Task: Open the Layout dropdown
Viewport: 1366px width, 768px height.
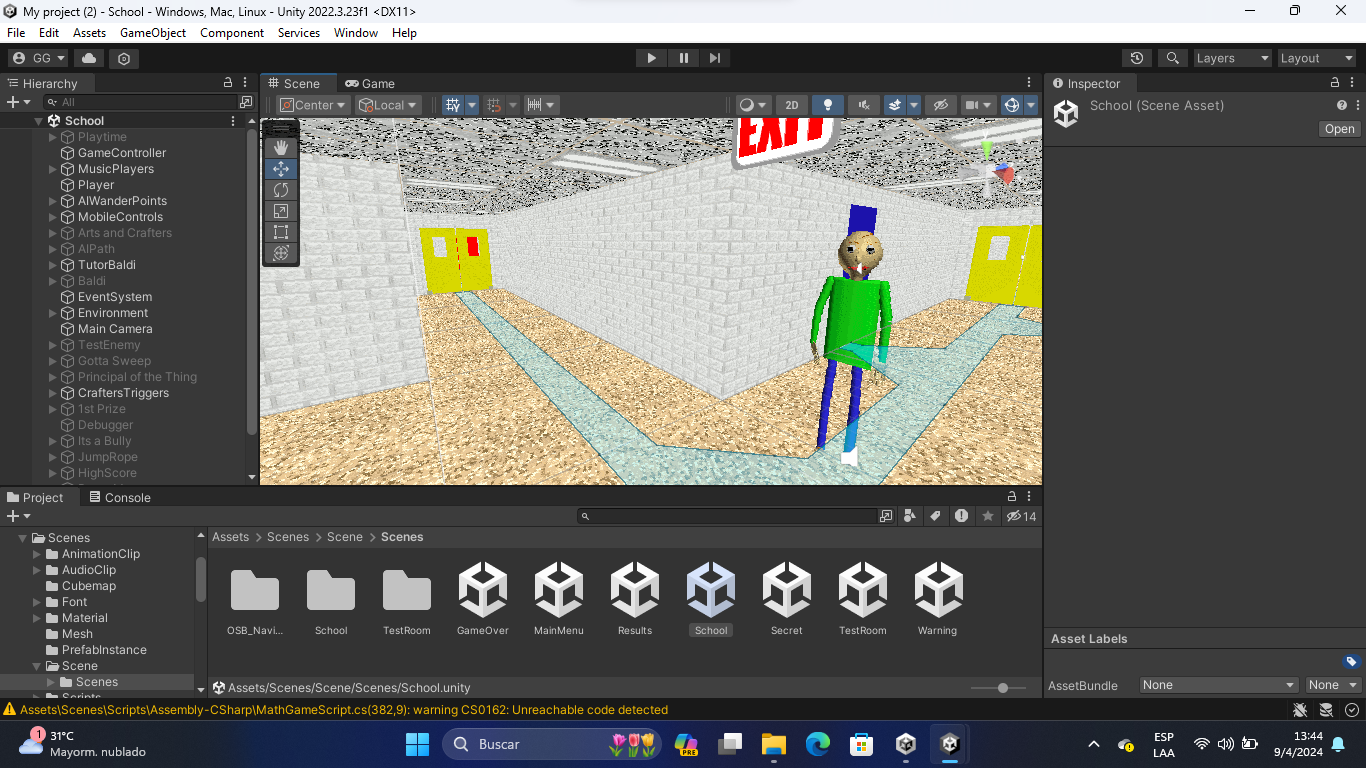Action: (1315, 58)
